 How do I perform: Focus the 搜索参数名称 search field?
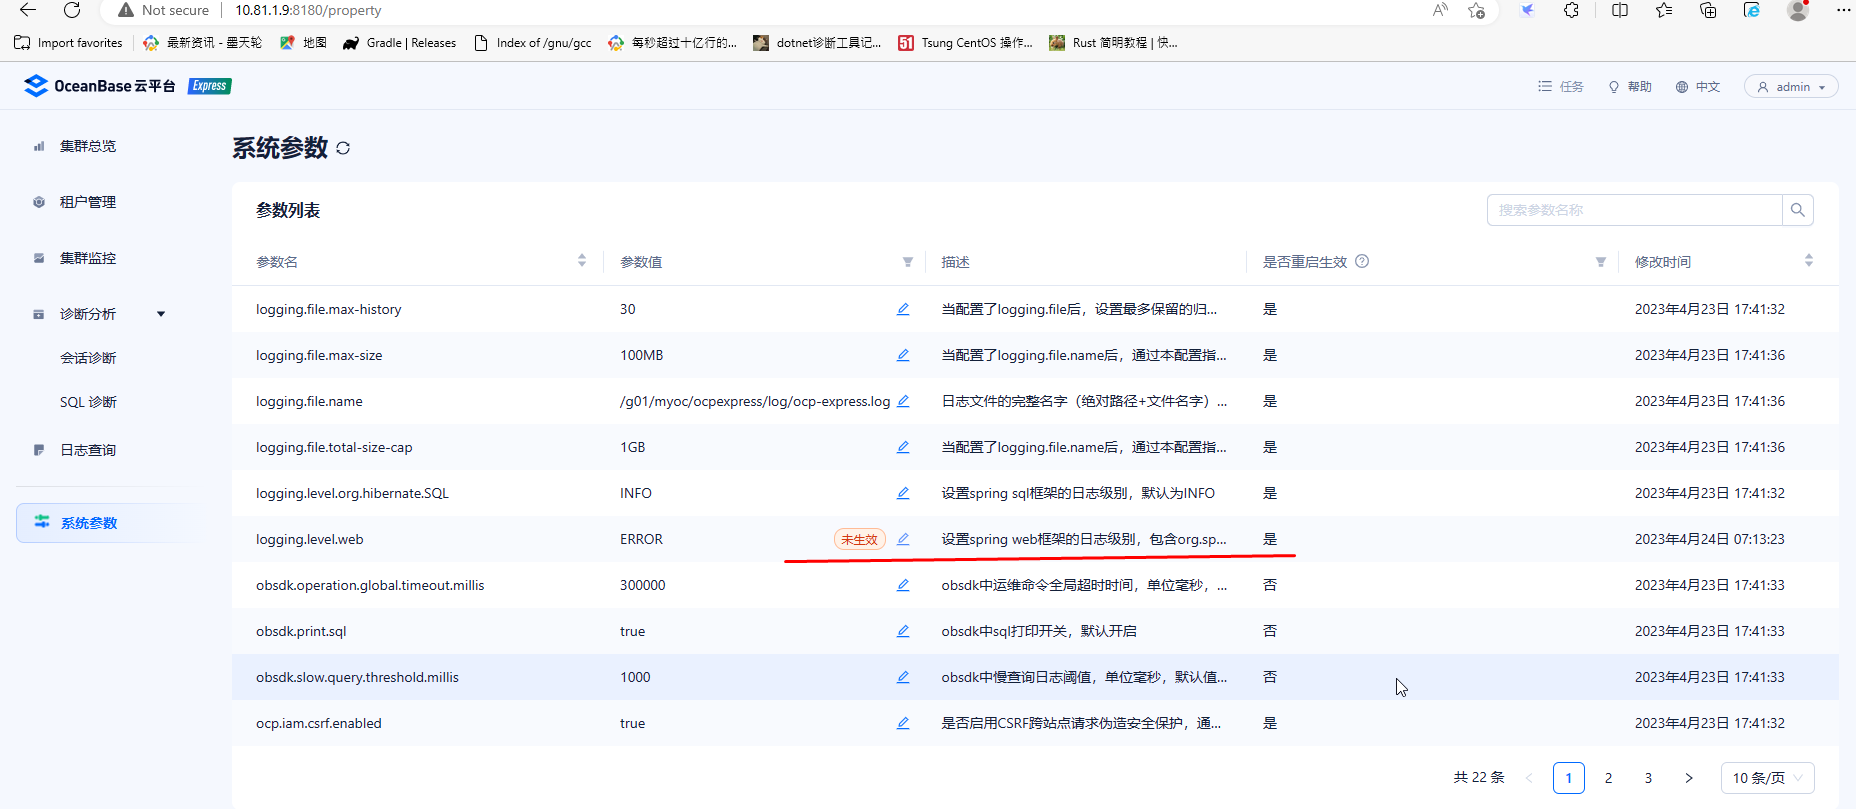point(1635,210)
